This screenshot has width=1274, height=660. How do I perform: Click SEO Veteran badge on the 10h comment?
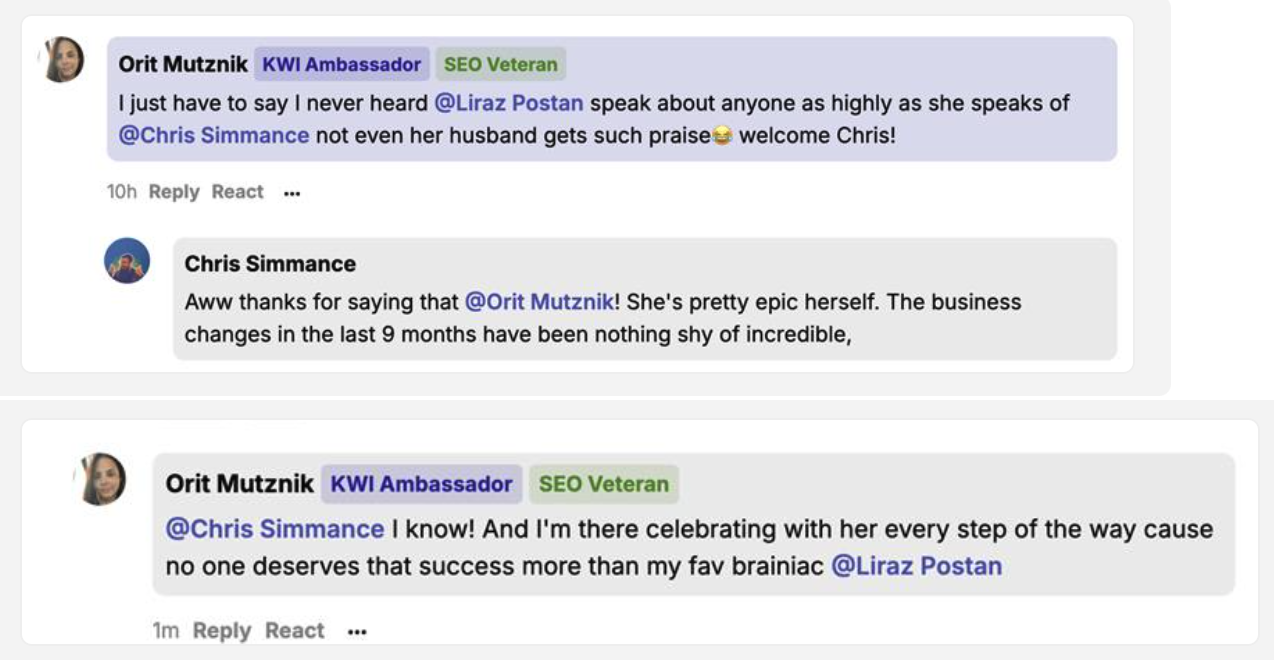[501, 65]
